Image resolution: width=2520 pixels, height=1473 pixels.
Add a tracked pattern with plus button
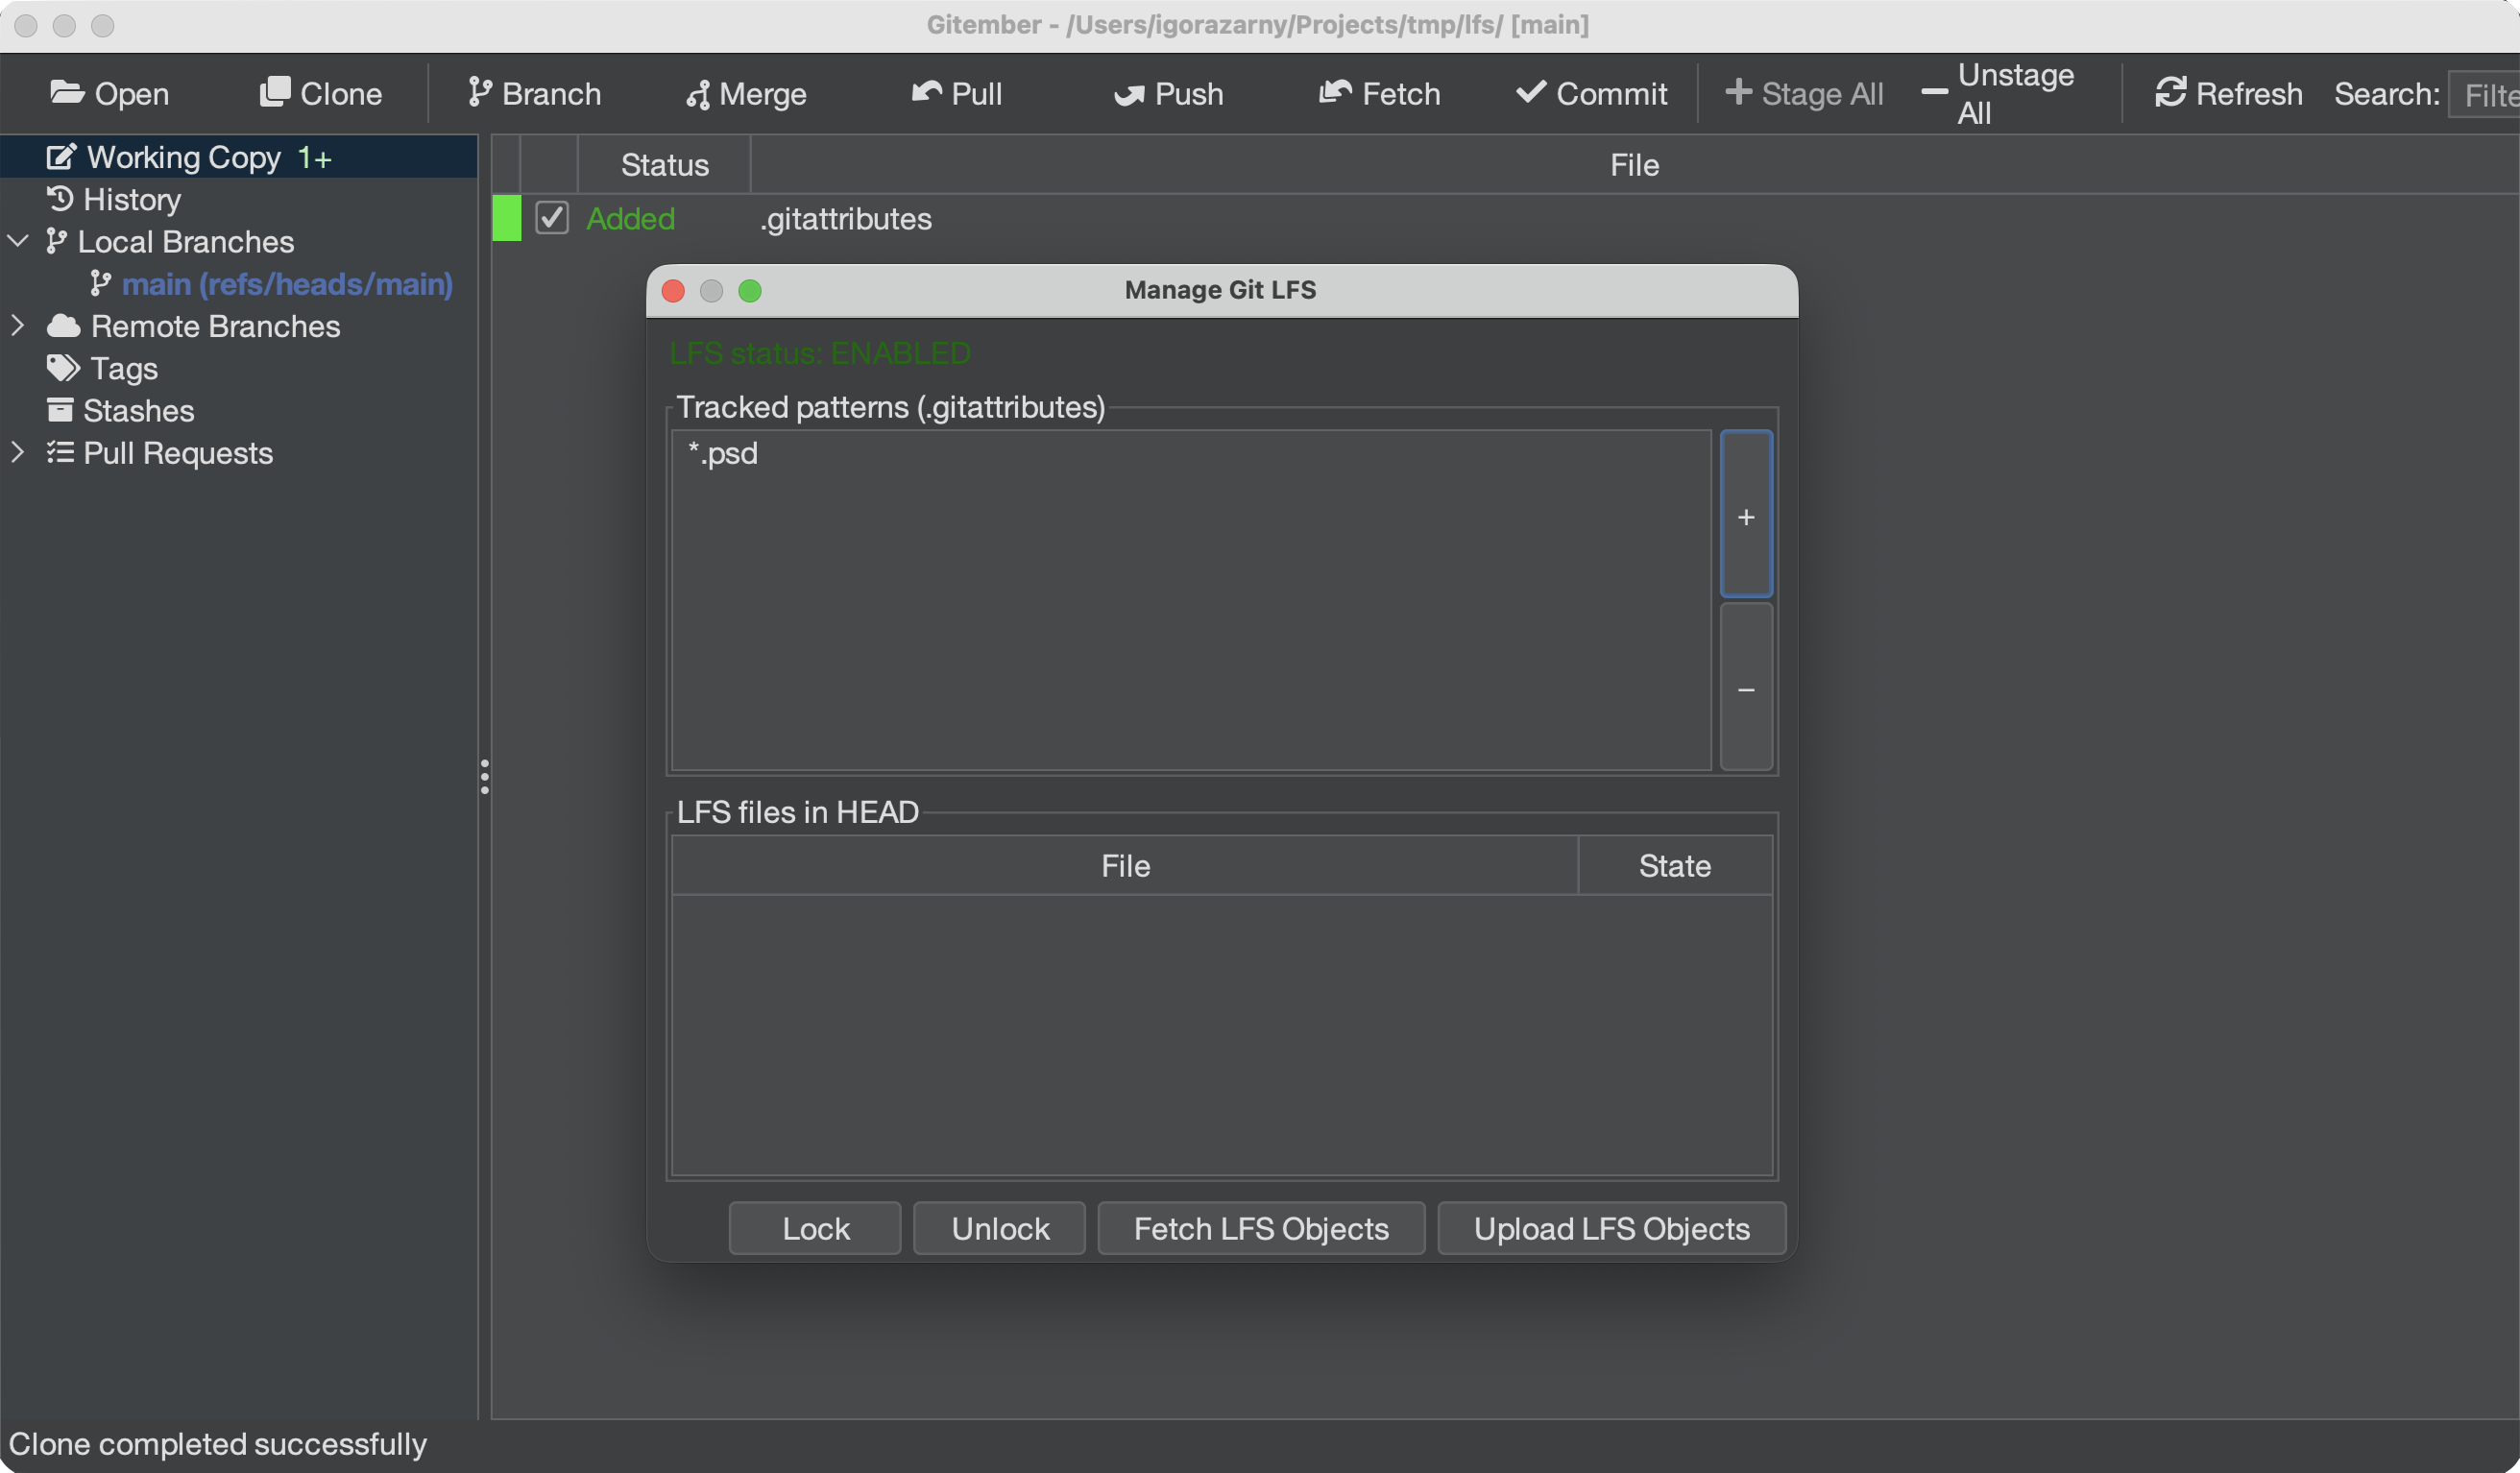point(1746,514)
